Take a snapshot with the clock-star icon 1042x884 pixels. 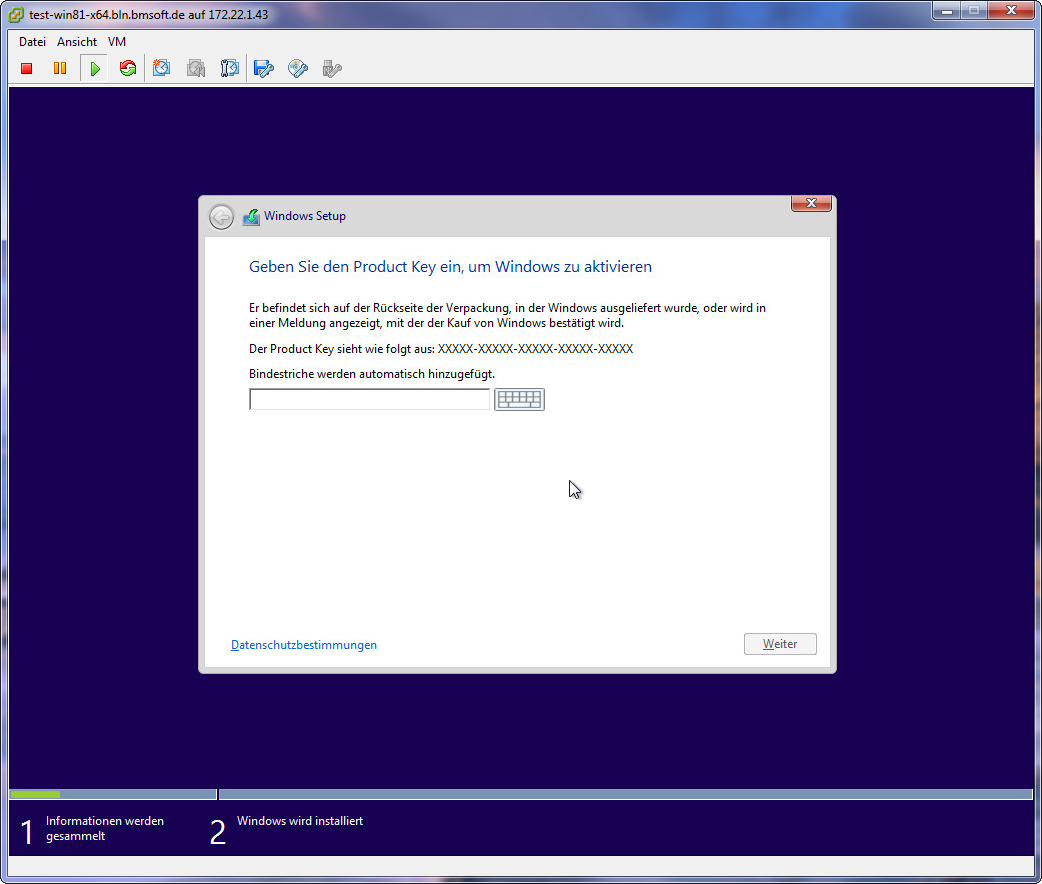pyautogui.click(x=161, y=68)
